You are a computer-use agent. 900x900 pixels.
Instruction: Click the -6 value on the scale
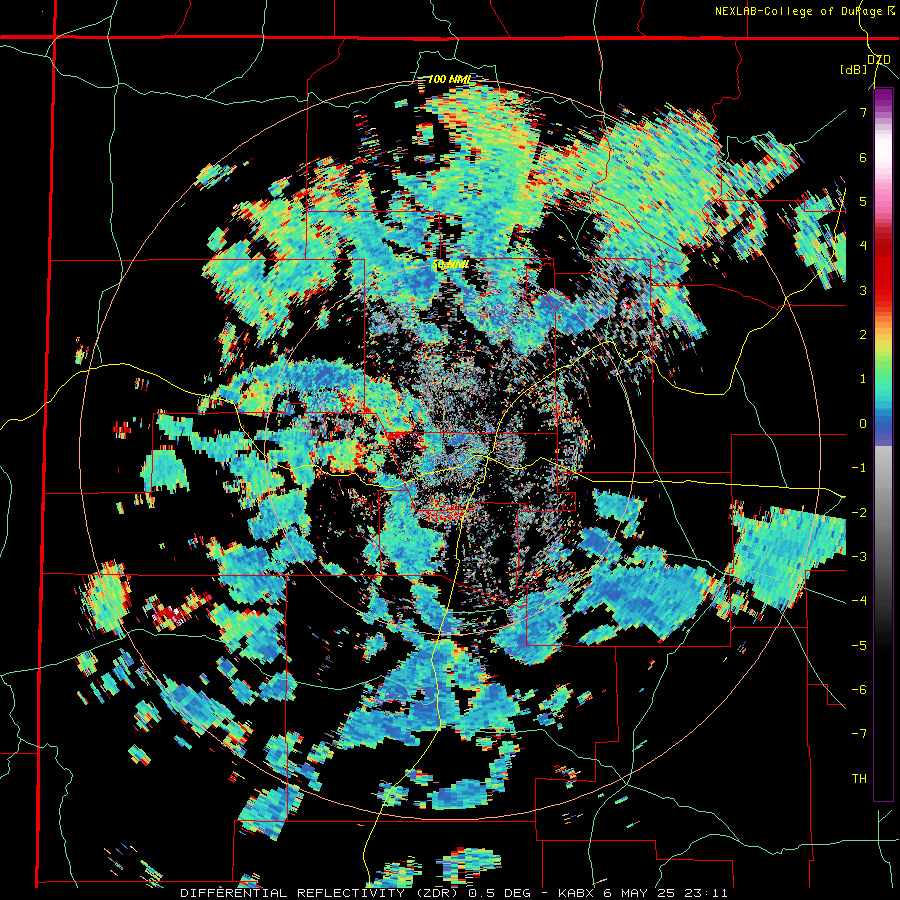point(859,689)
